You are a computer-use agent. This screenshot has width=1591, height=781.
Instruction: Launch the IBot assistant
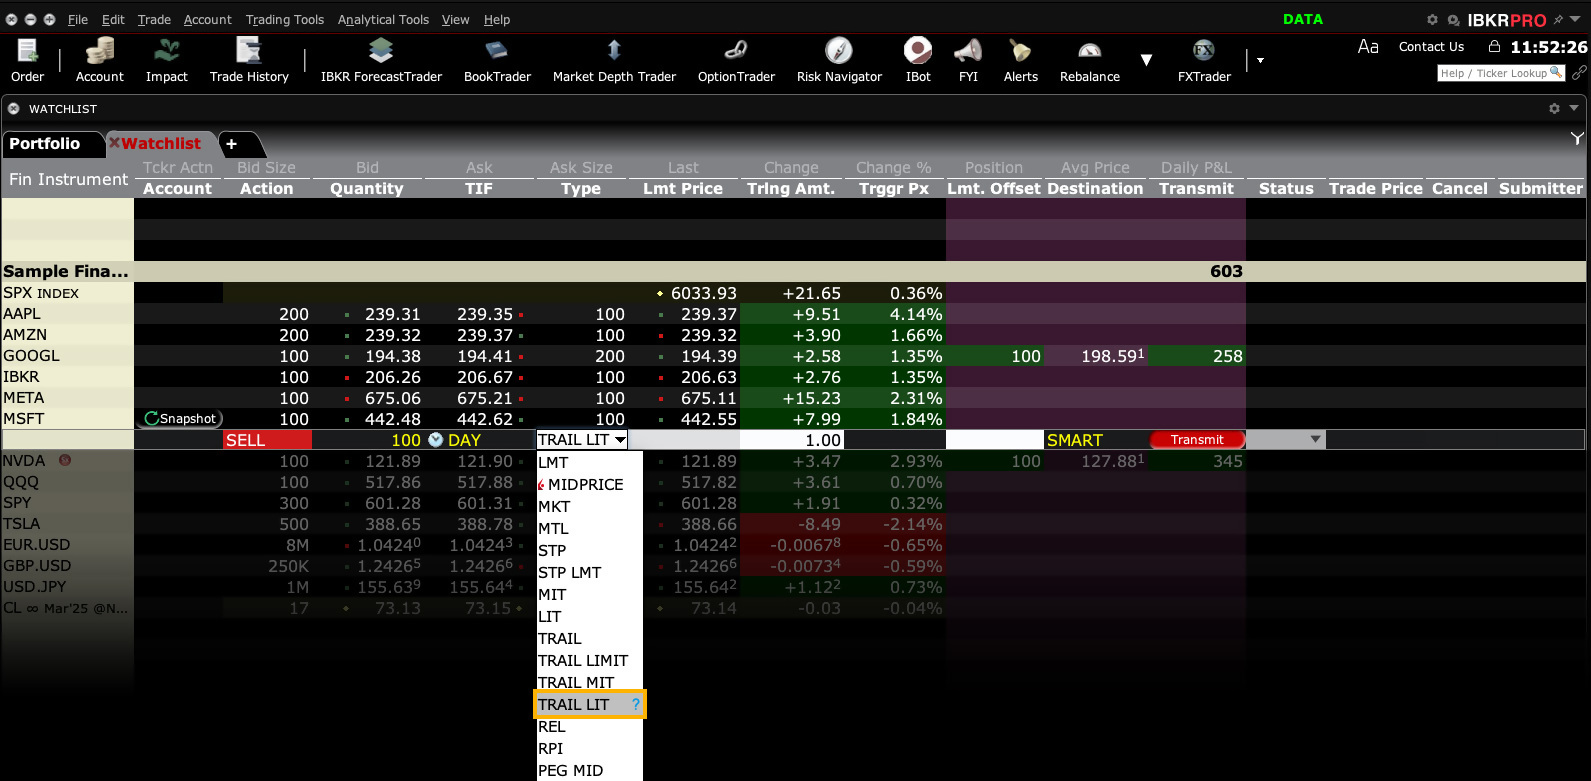coord(917,60)
